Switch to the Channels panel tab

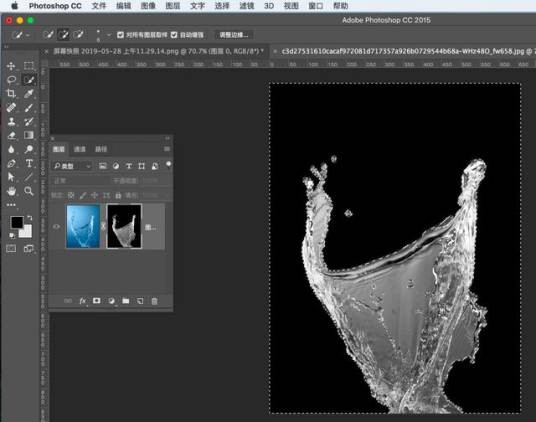pyautogui.click(x=80, y=149)
